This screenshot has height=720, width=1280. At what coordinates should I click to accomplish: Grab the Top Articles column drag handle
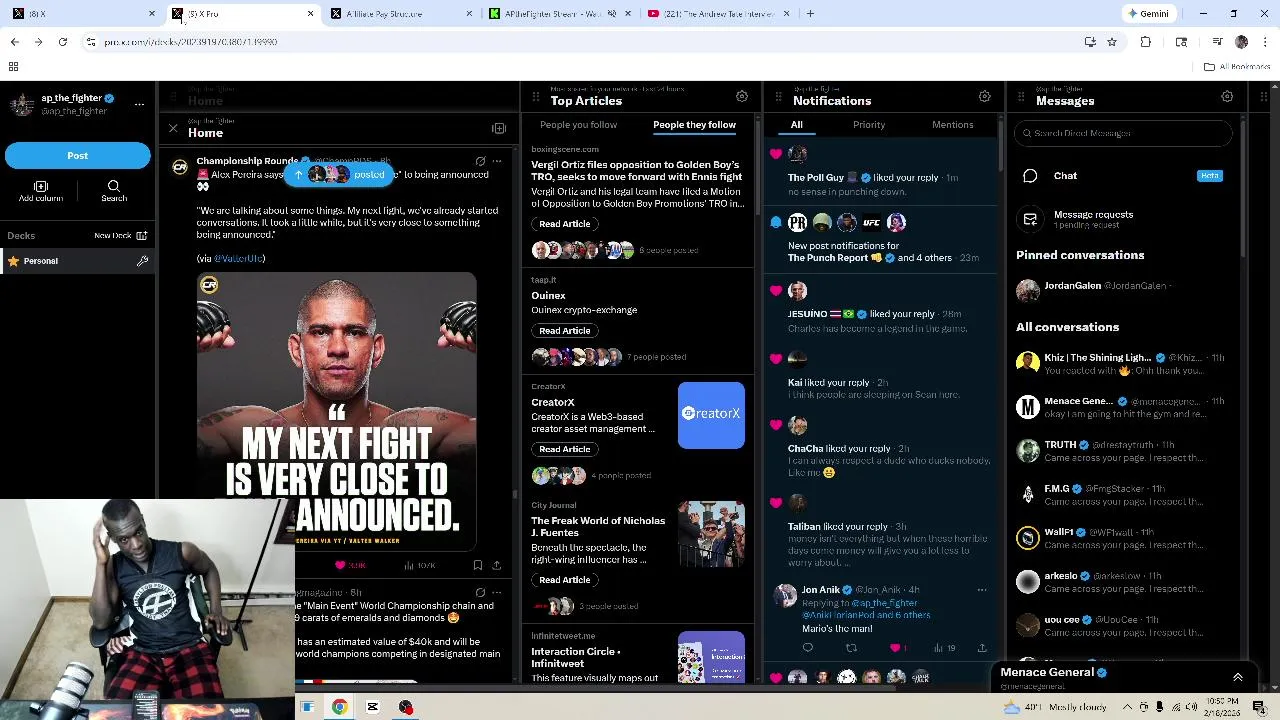point(535,97)
